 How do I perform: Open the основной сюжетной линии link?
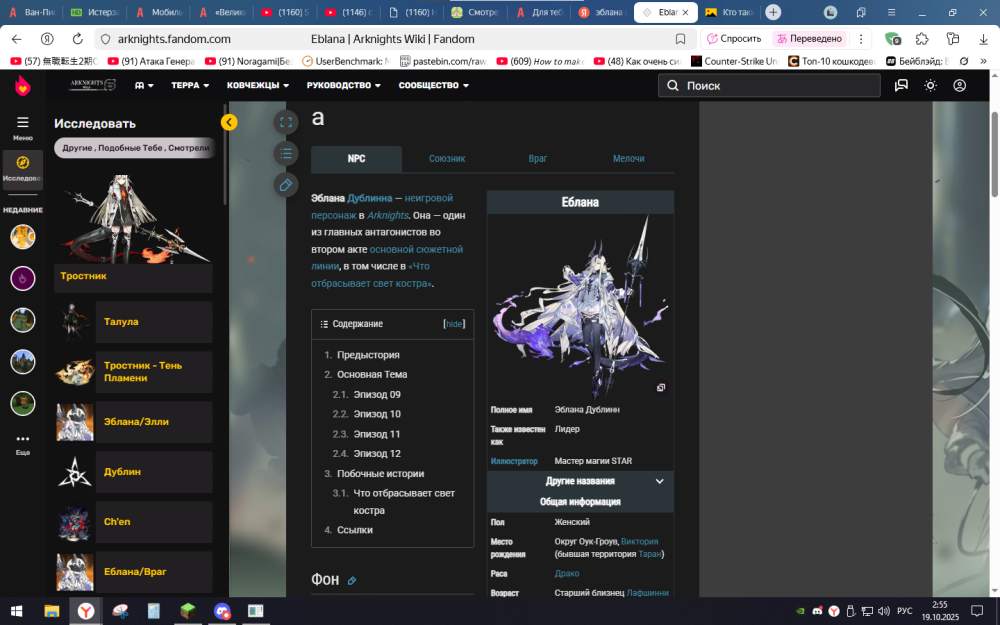click(387, 258)
